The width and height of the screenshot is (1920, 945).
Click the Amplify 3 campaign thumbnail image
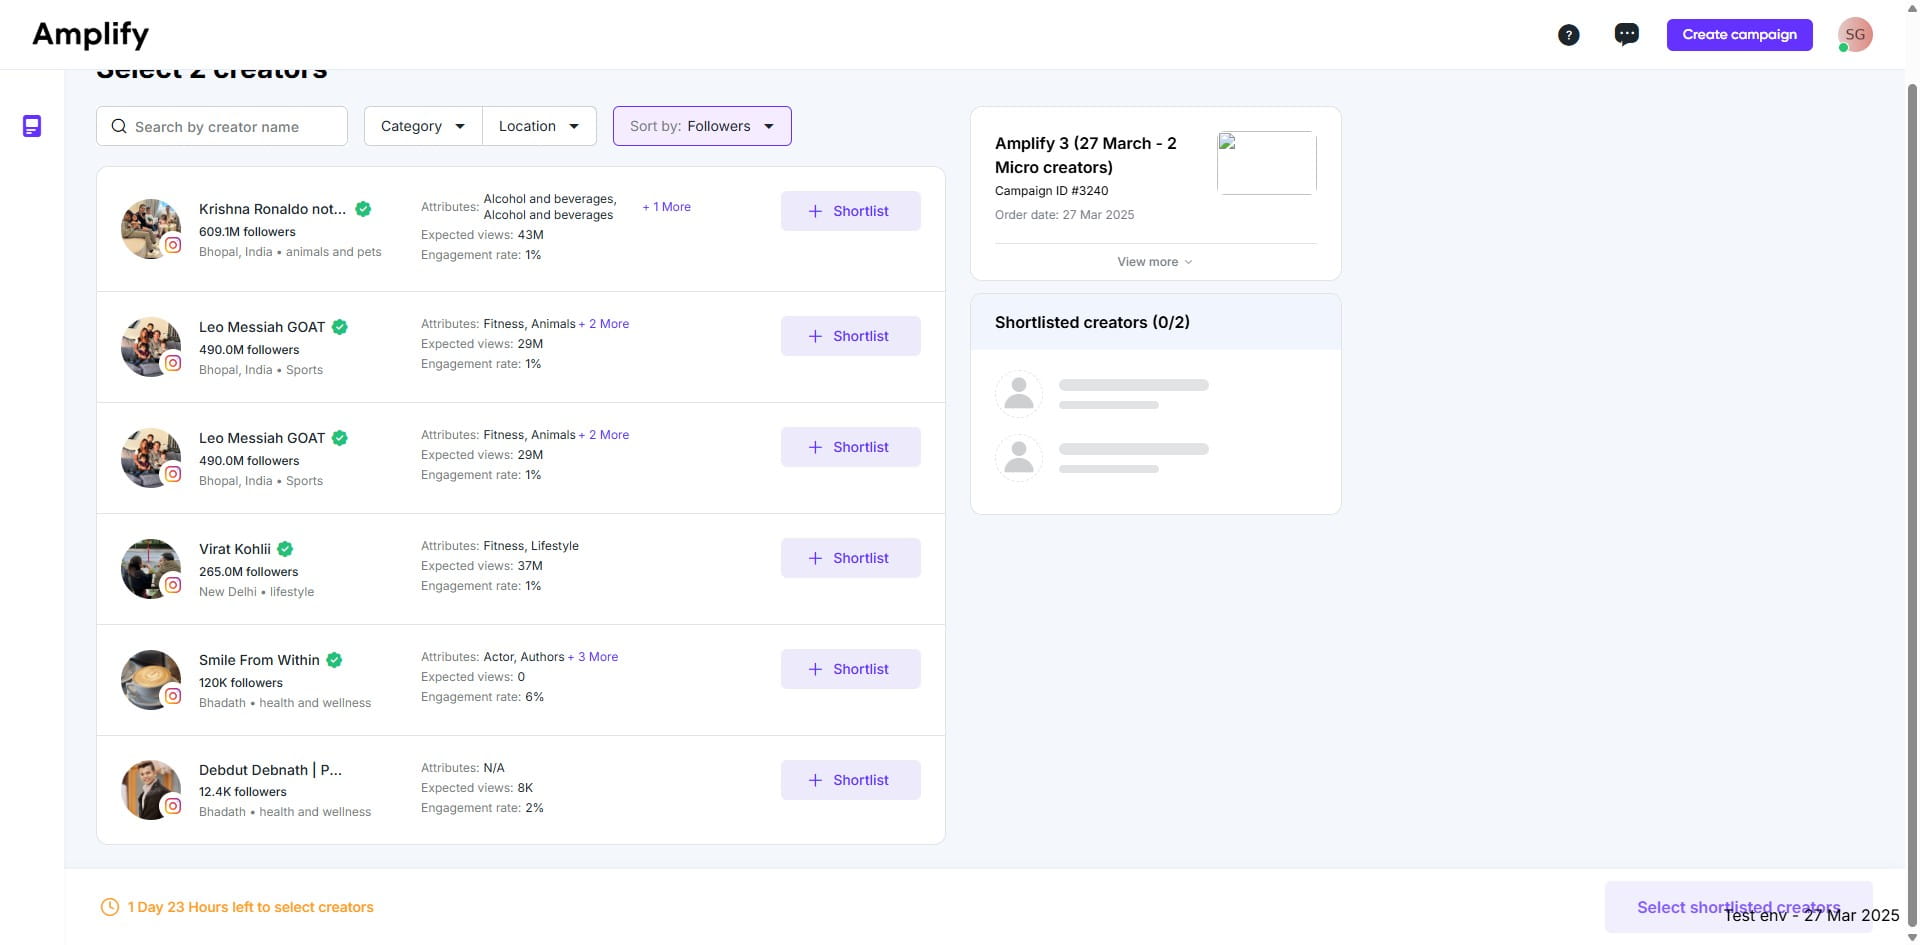point(1266,163)
